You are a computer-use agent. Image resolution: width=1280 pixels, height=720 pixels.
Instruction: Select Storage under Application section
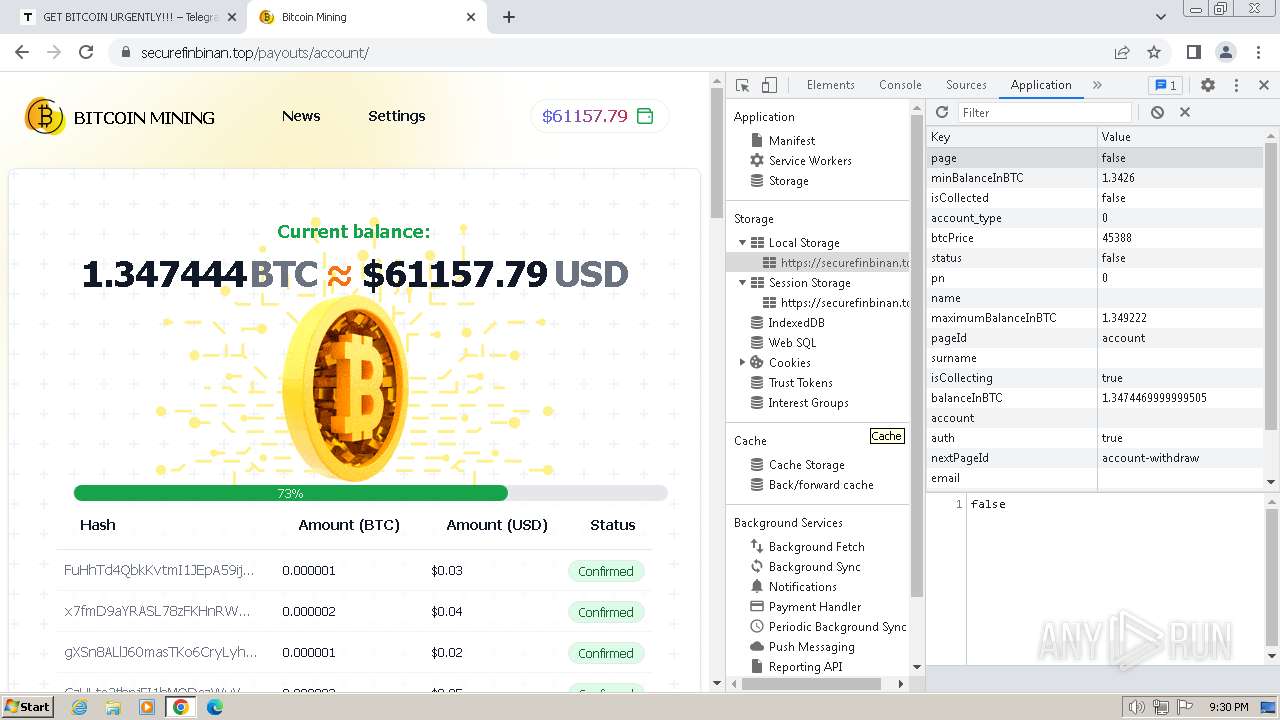788,181
